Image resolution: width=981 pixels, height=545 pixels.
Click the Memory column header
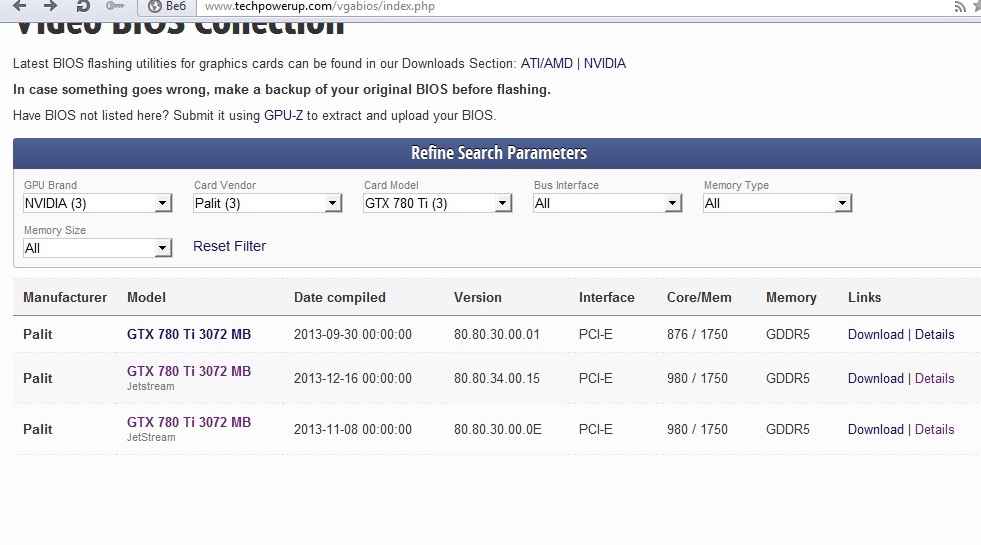[x=791, y=297]
